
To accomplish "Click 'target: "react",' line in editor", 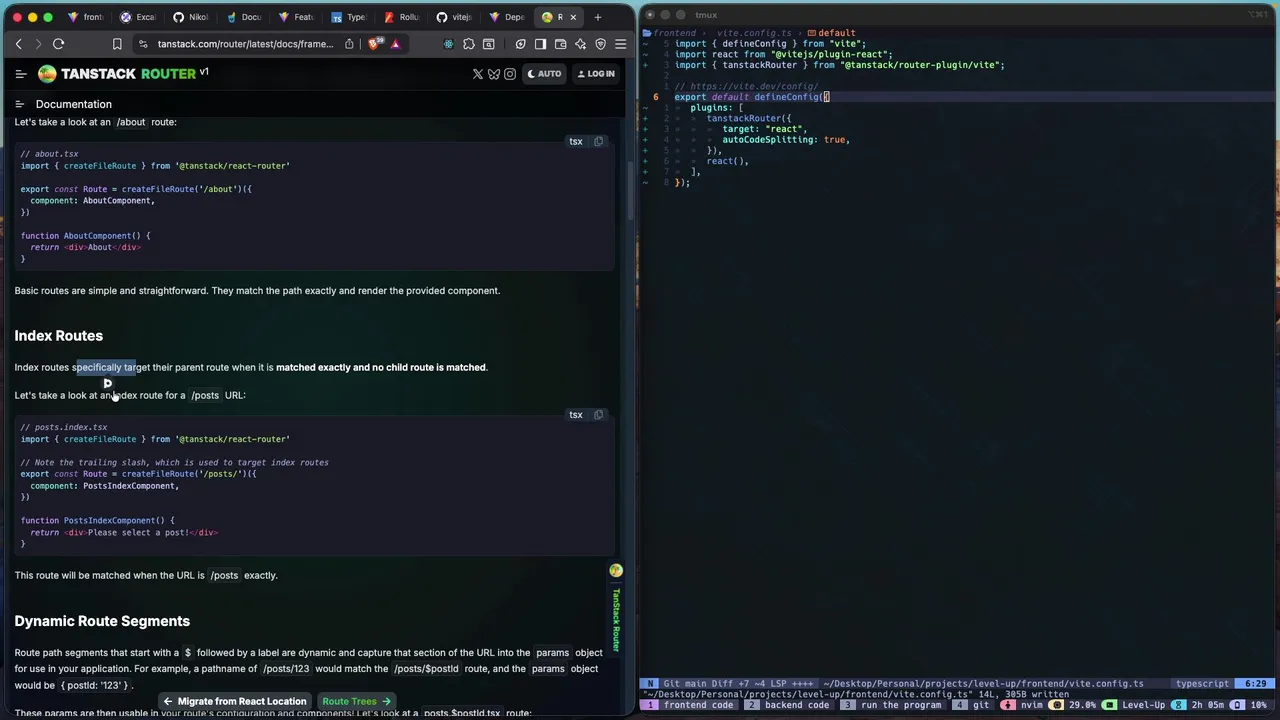I will (765, 129).
